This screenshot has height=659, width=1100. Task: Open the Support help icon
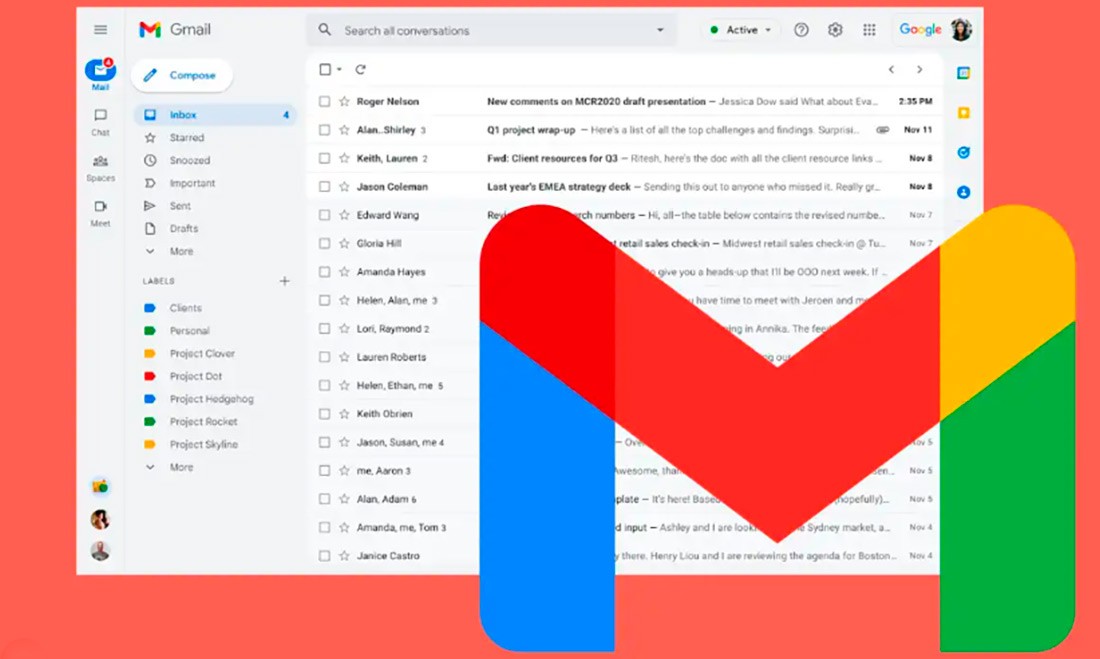click(801, 30)
